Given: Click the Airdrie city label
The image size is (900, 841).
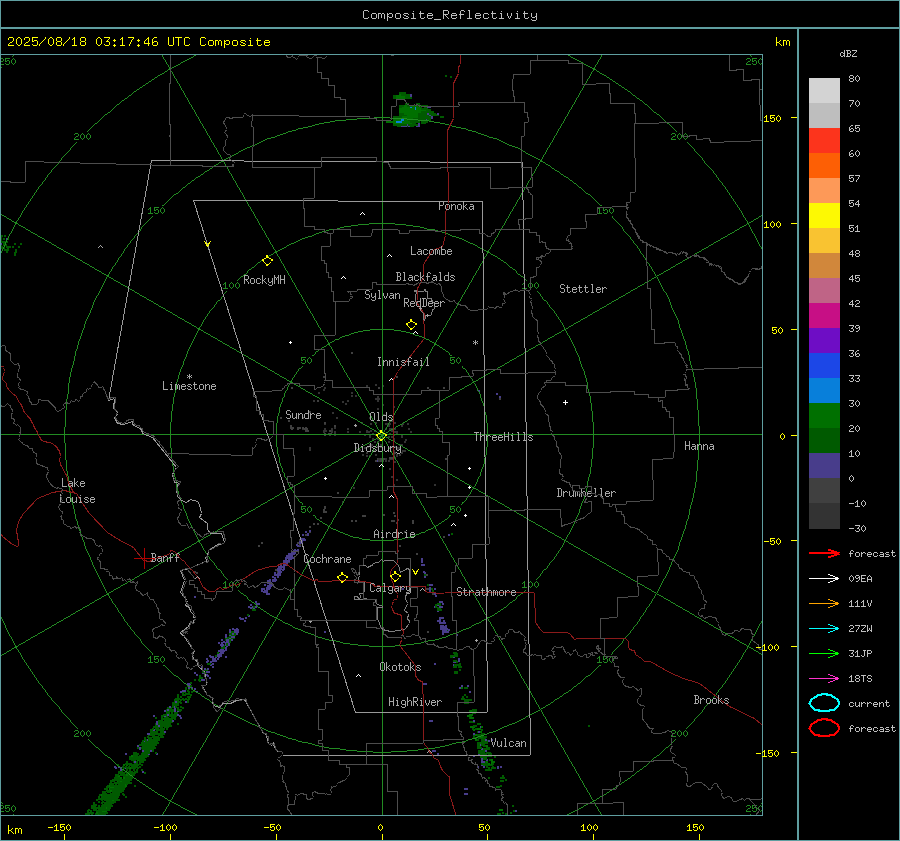Looking at the screenshot, I should click(394, 534).
